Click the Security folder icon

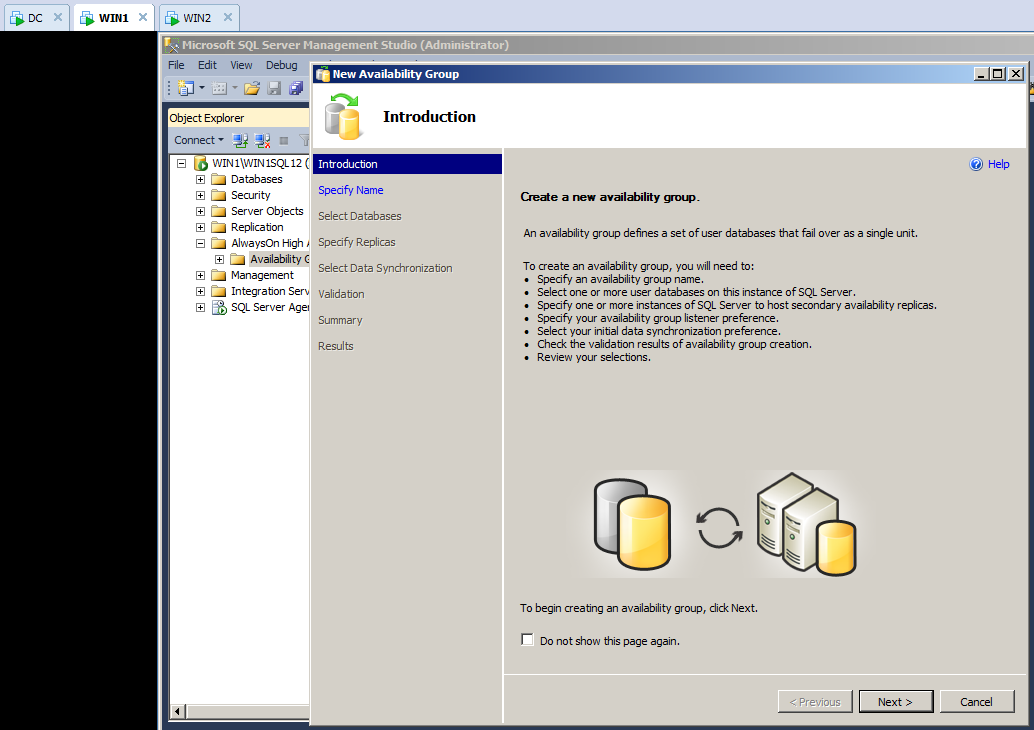(219, 195)
